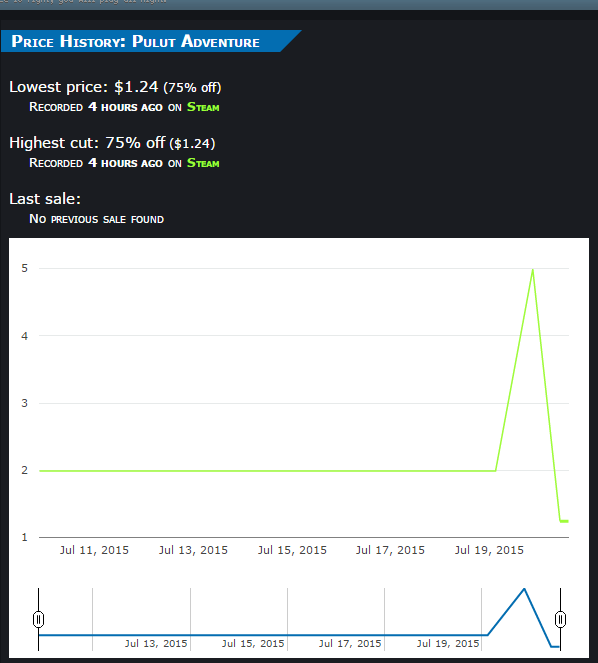Viewport: 598px width, 663px height.
Task: Click the y-axis value 3
Action: click(25, 403)
